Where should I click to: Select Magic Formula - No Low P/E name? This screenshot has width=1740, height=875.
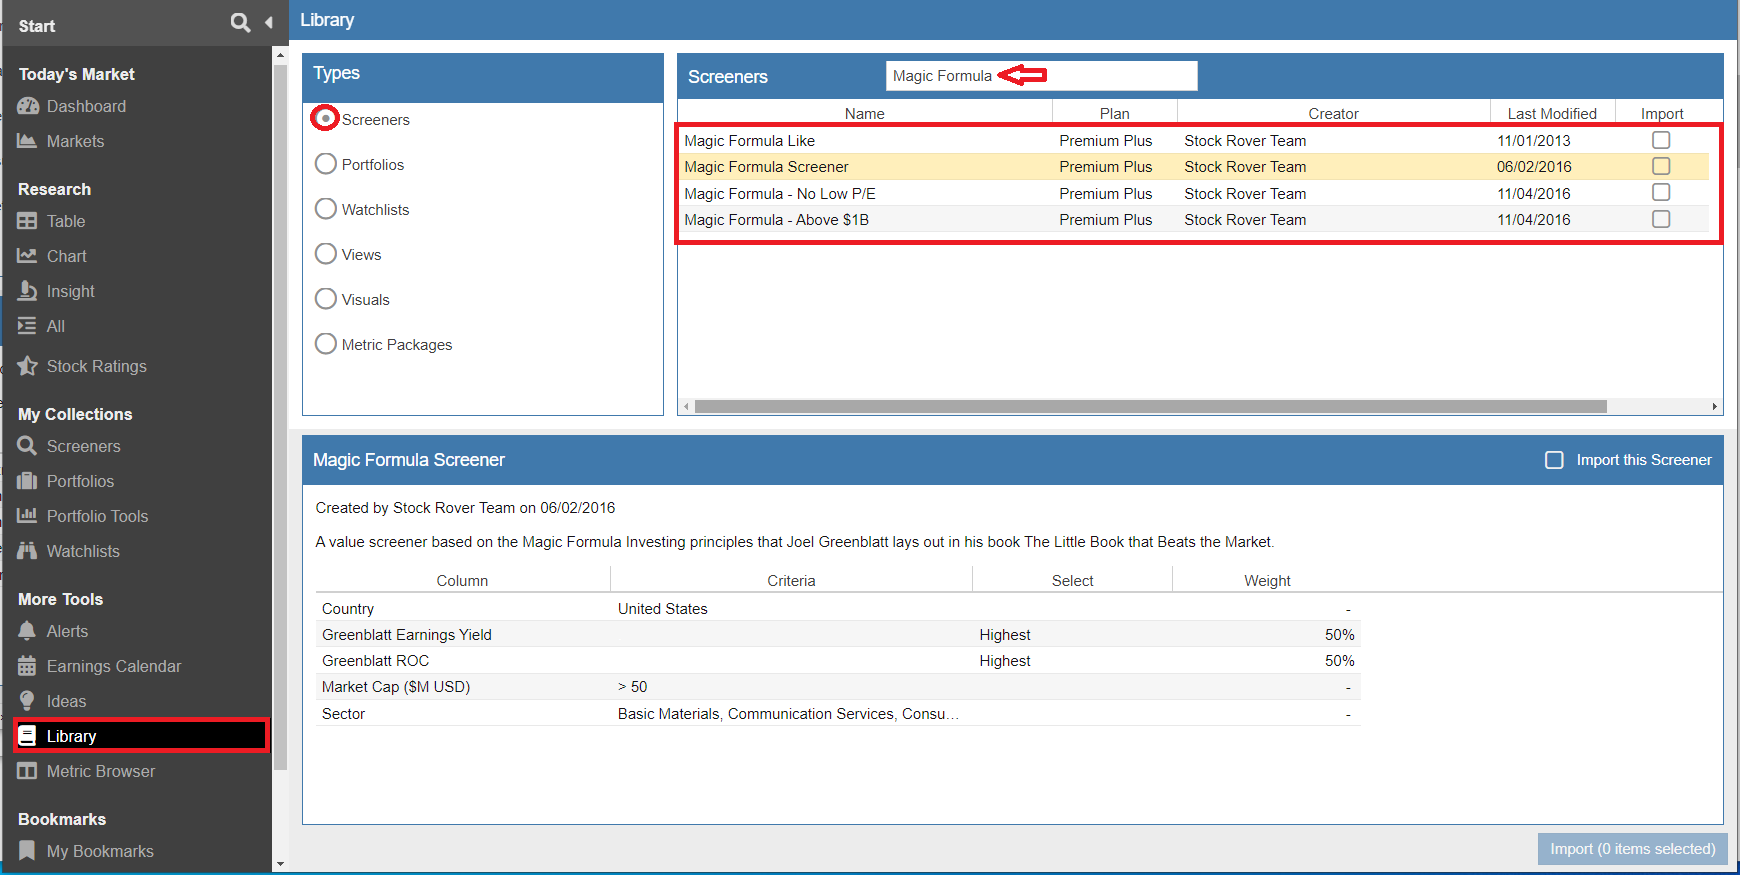[780, 194]
